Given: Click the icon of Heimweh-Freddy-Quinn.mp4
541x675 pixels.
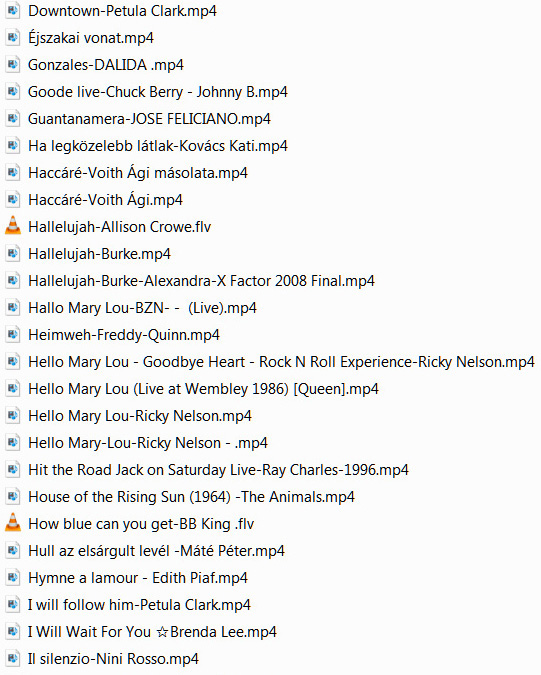Looking at the screenshot, I should point(13,334).
